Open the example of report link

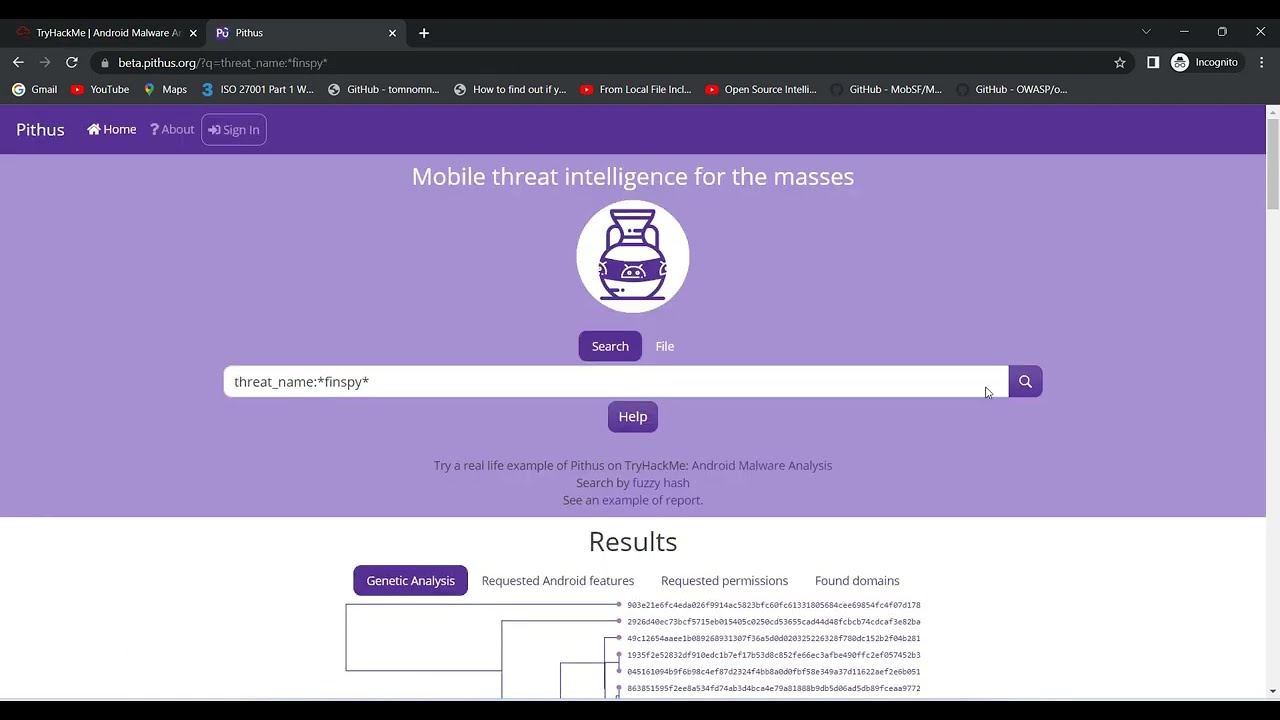(651, 500)
